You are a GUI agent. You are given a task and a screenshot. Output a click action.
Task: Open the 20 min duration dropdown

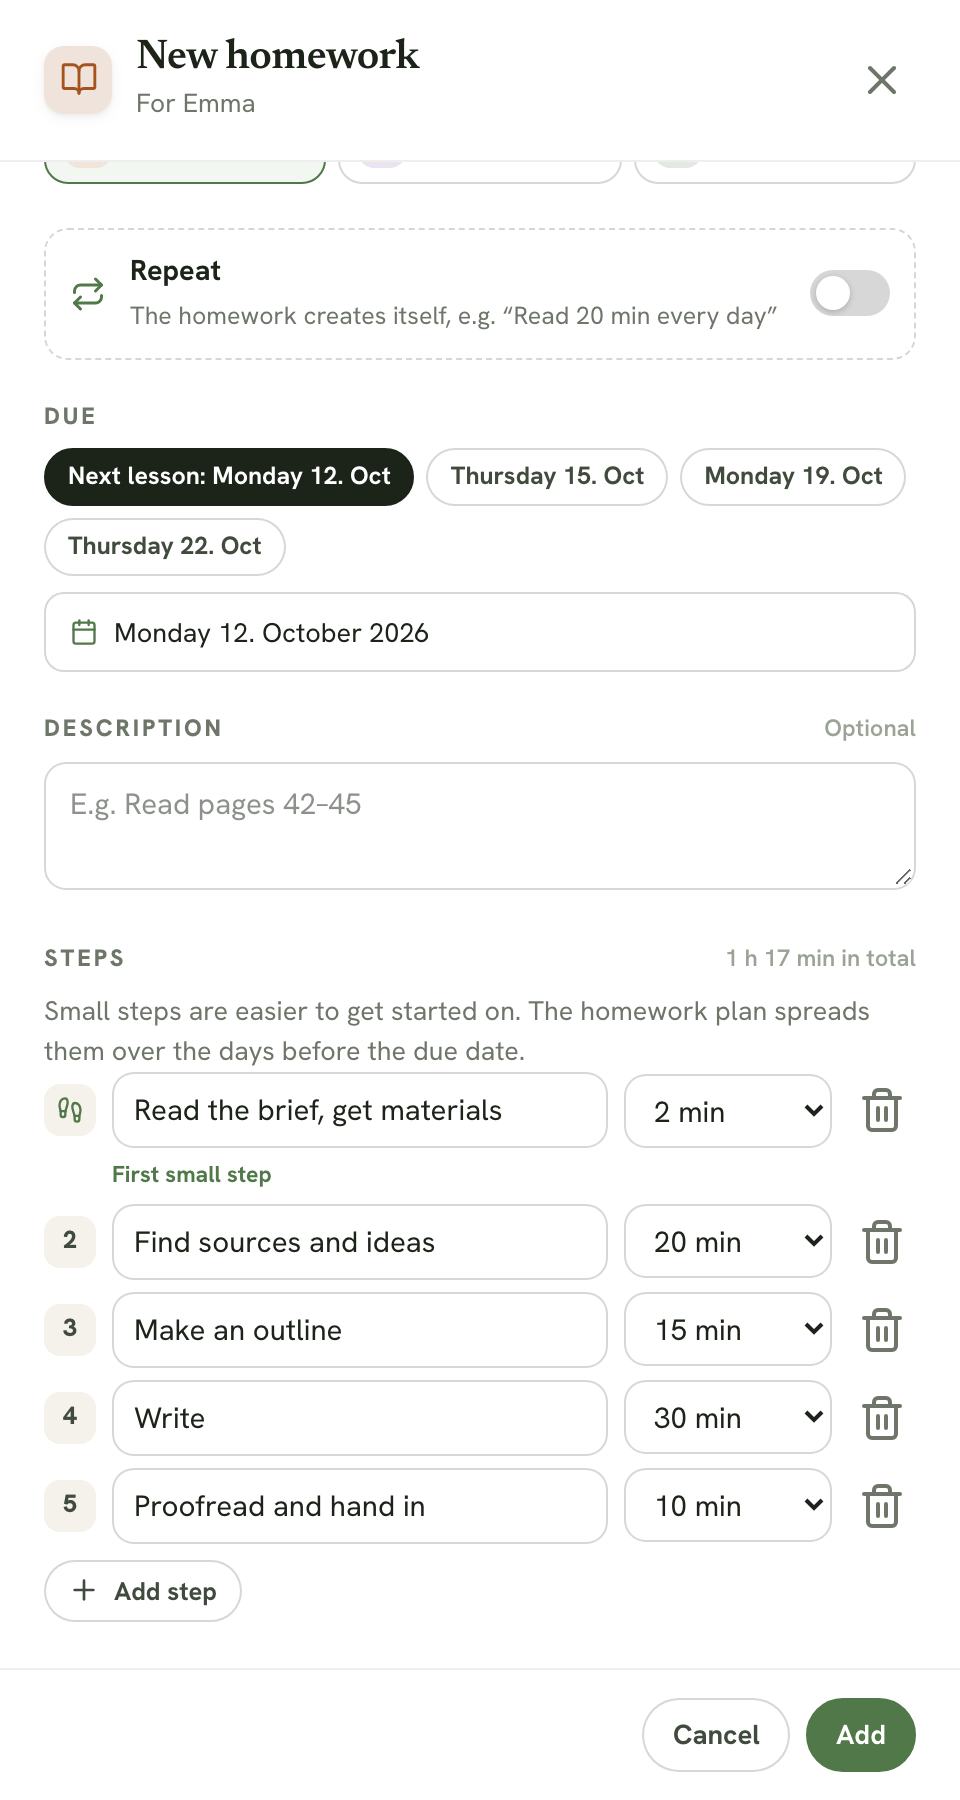(x=728, y=1242)
